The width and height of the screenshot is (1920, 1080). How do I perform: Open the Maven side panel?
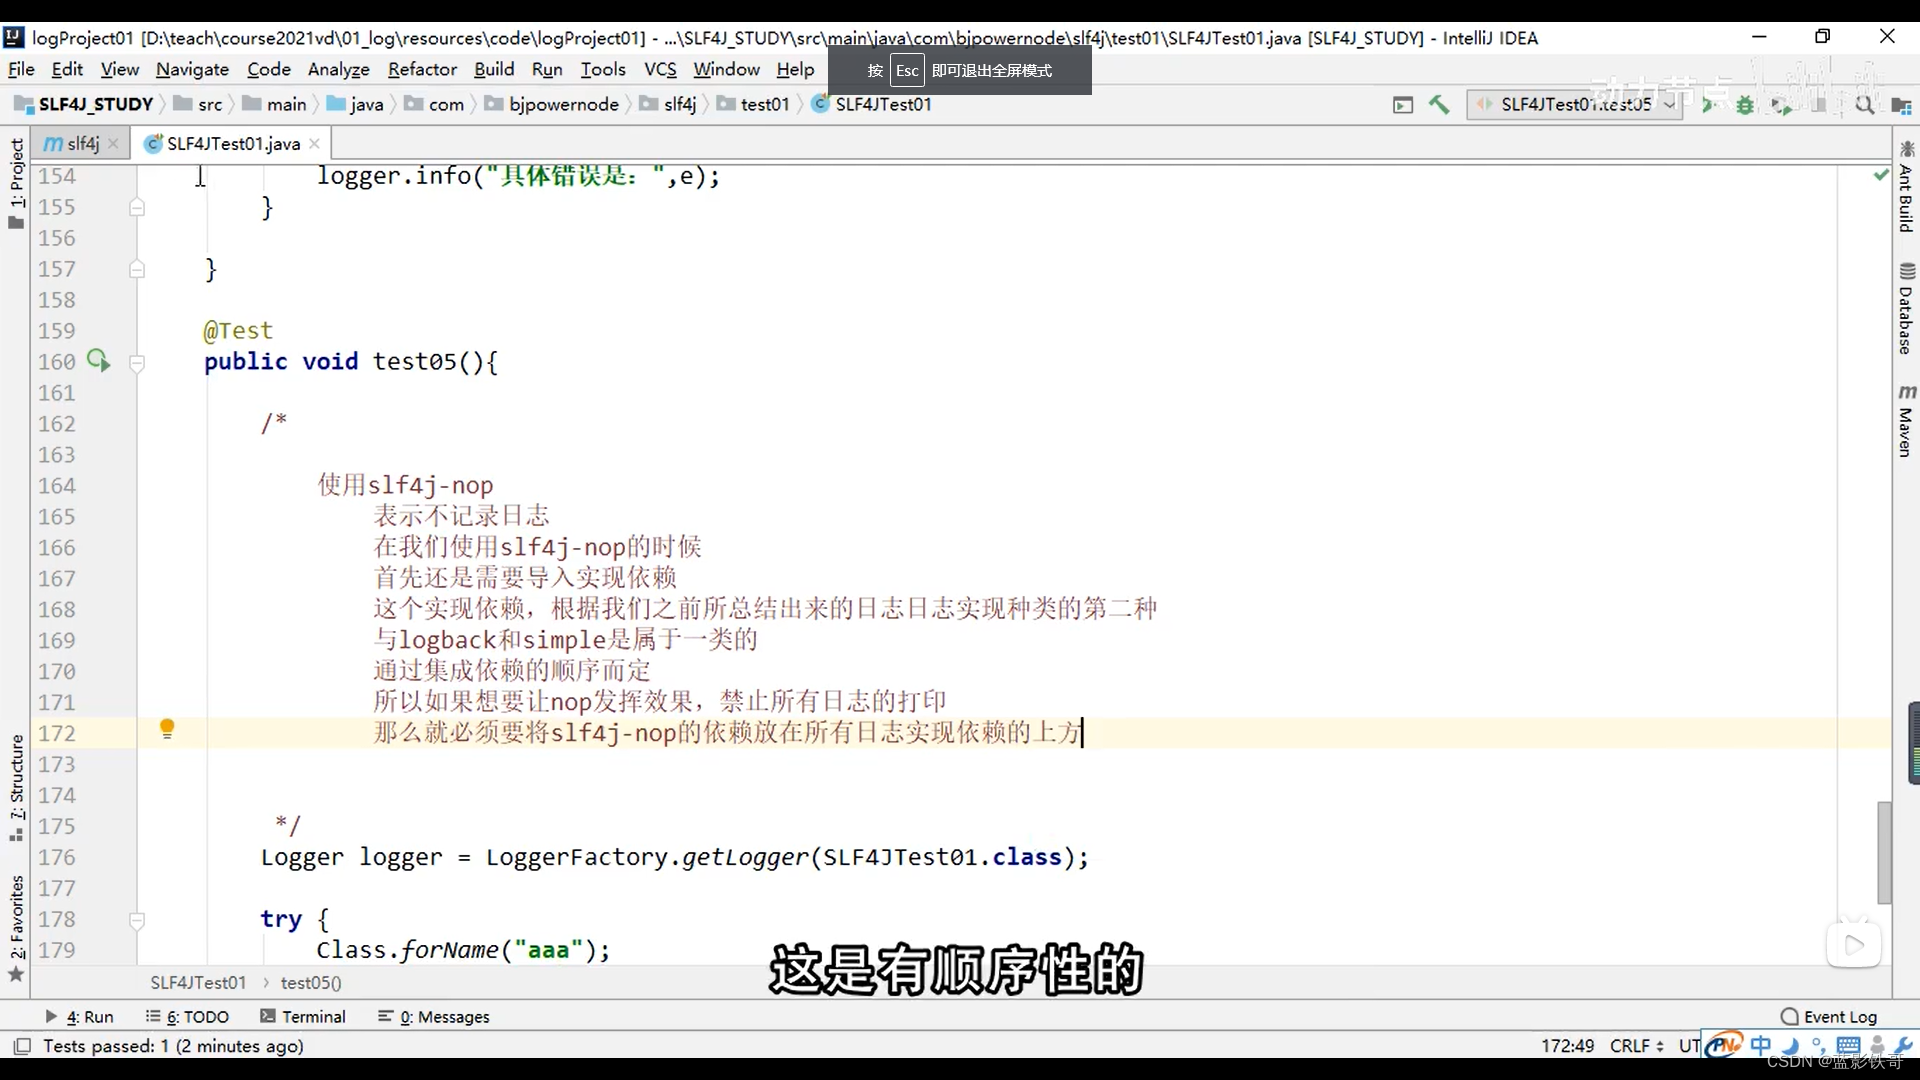tap(1906, 420)
